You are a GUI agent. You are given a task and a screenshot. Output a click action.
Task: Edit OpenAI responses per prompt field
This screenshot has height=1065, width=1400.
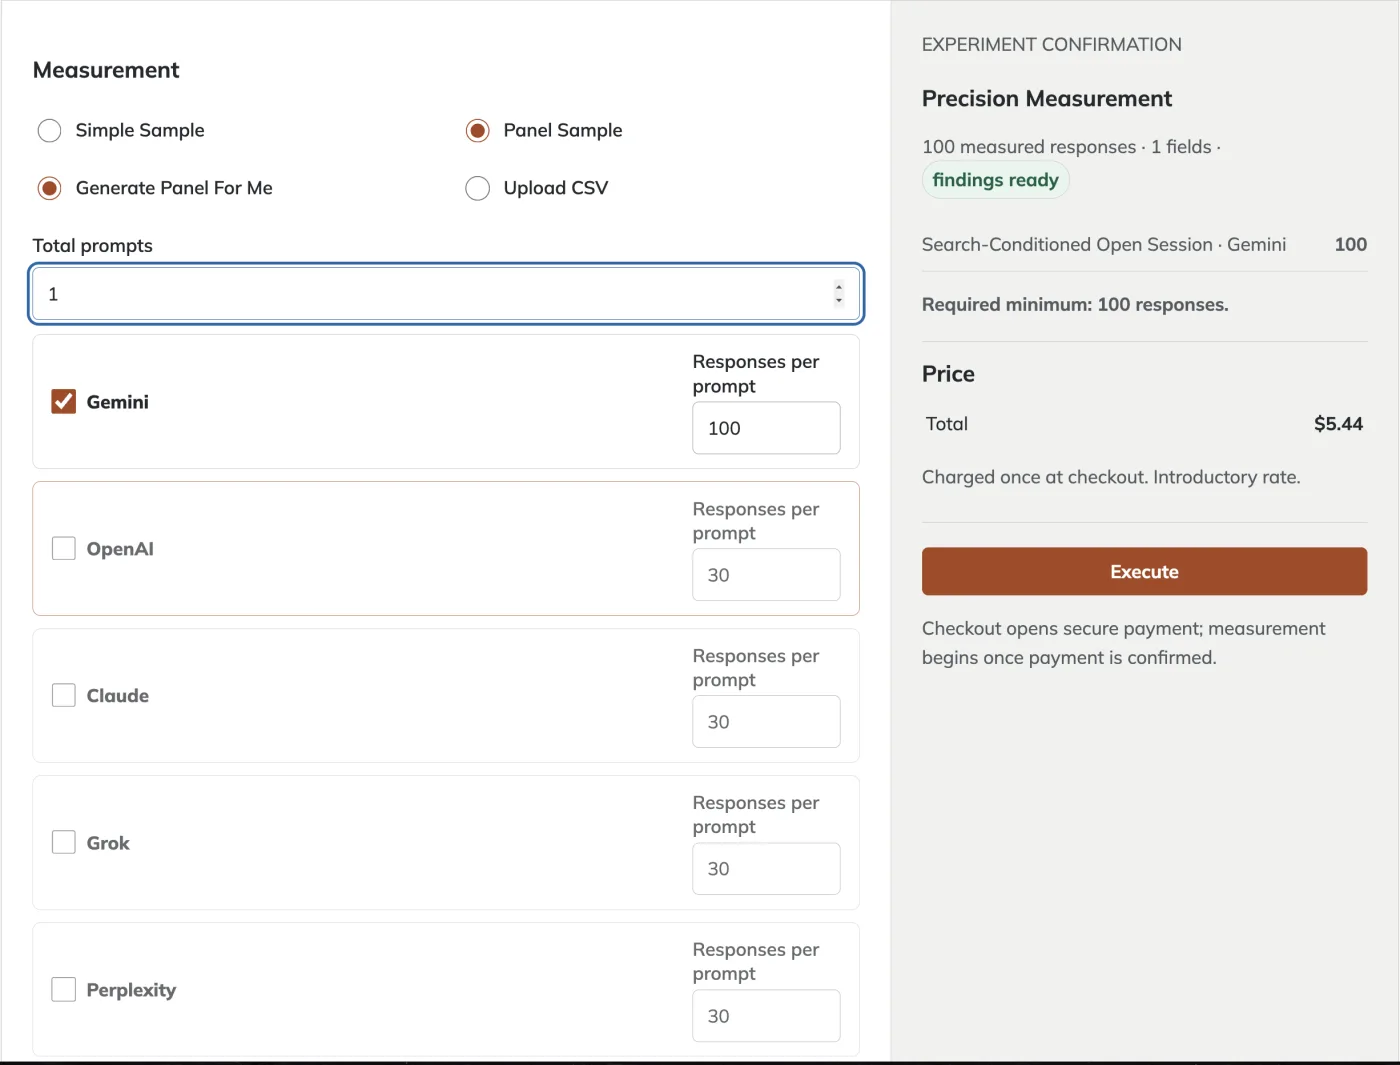click(x=766, y=575)
